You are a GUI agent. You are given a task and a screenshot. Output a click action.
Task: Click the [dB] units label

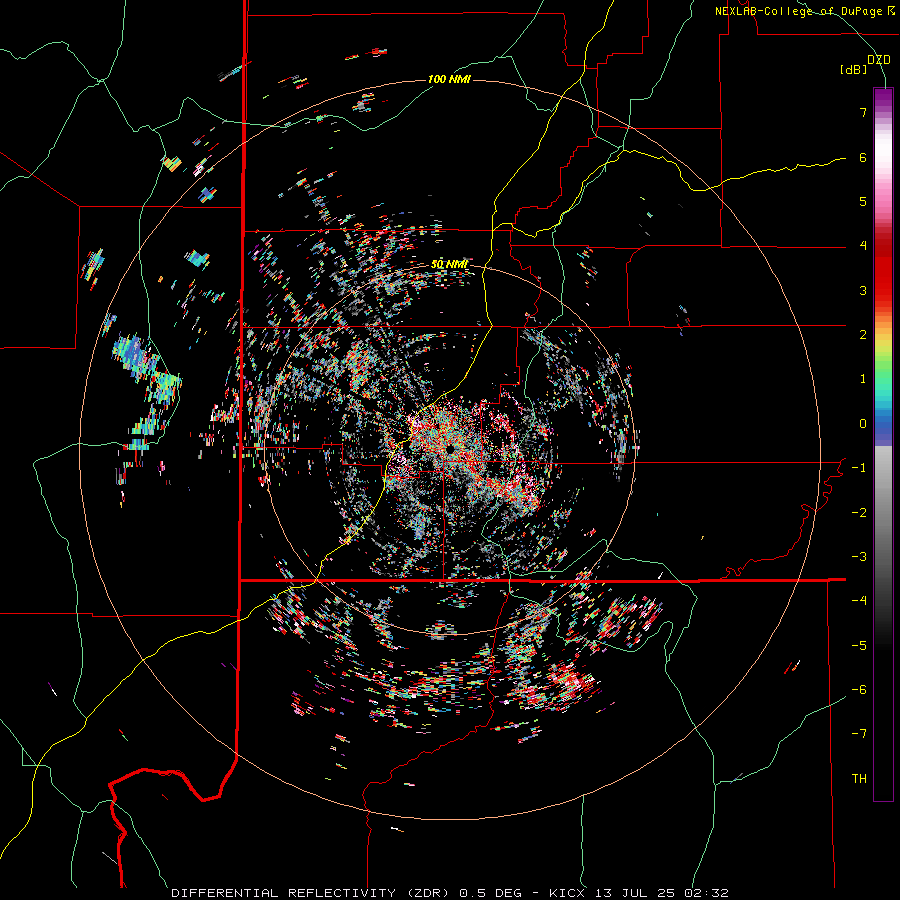[x=854, y=70]
